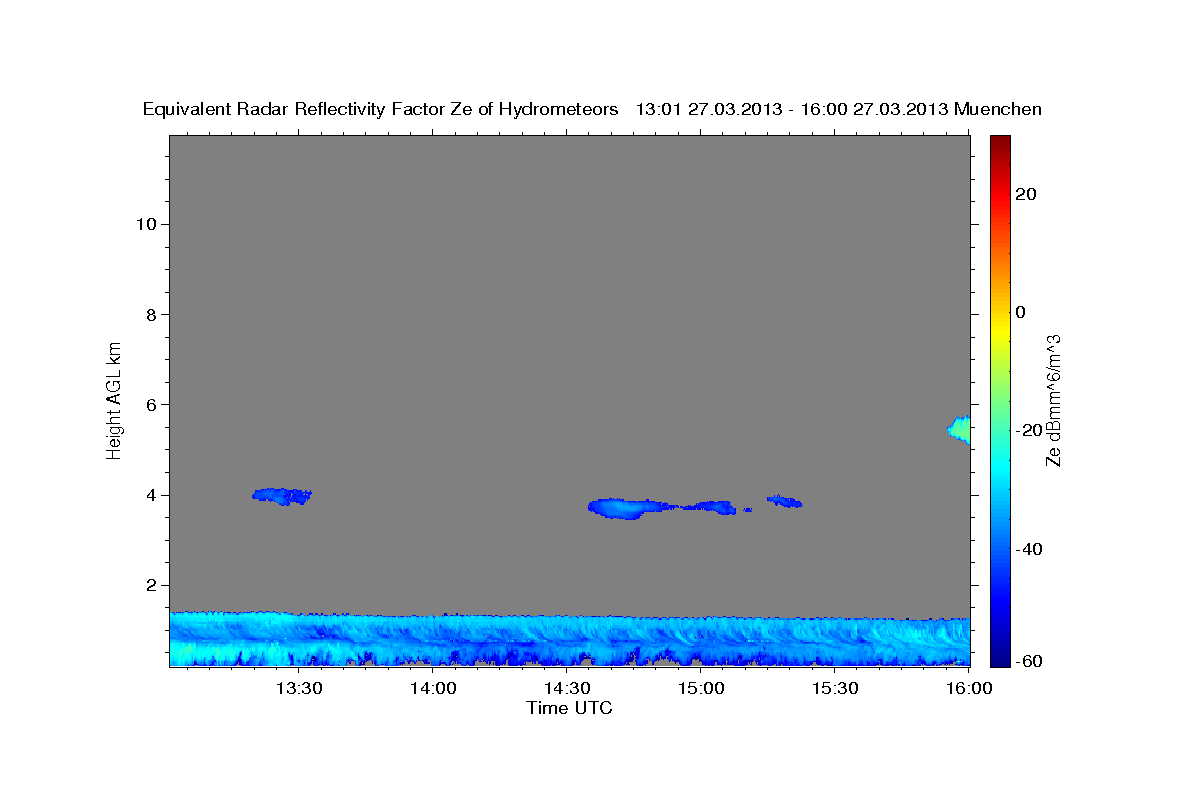The width and height of the screenshot is (1200, 800).
Task: Click the colorbar label '0'
Action: [x=1021, y=312]
